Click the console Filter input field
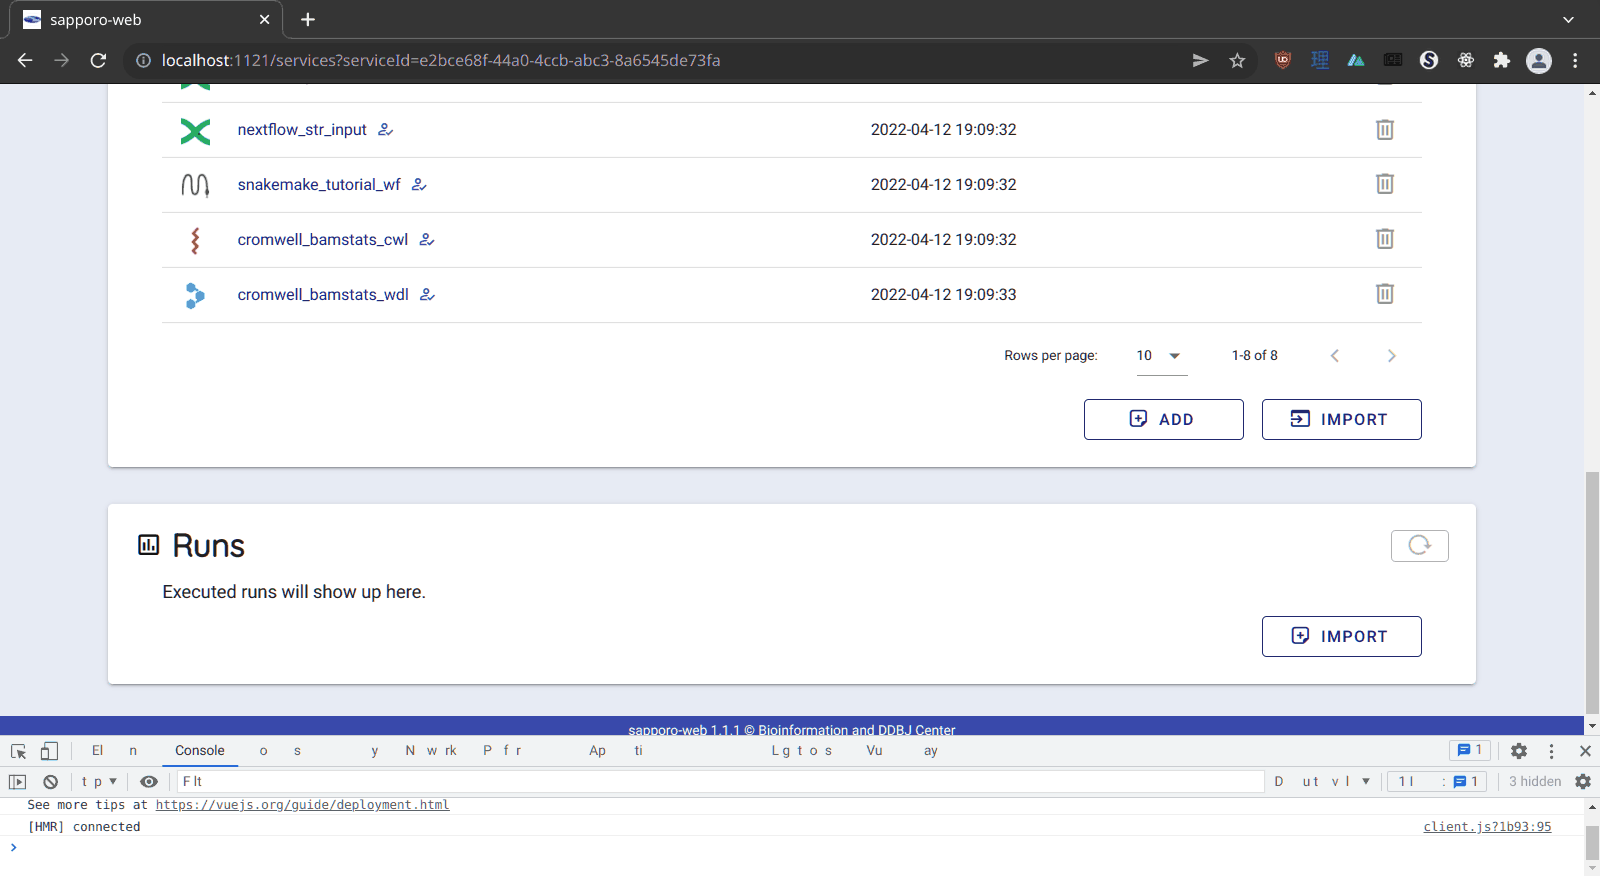 720,782
